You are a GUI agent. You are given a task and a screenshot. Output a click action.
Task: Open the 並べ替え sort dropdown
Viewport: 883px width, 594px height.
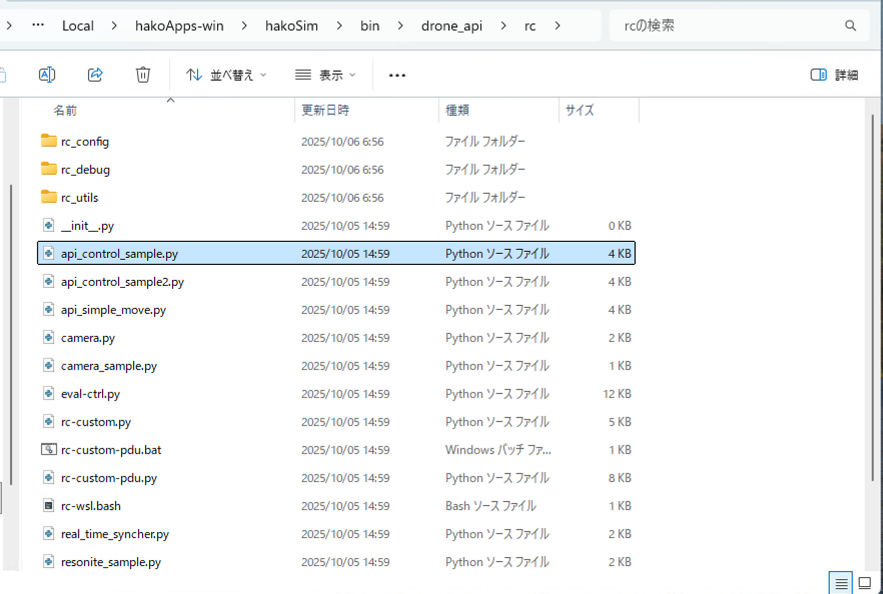(227, 75)
